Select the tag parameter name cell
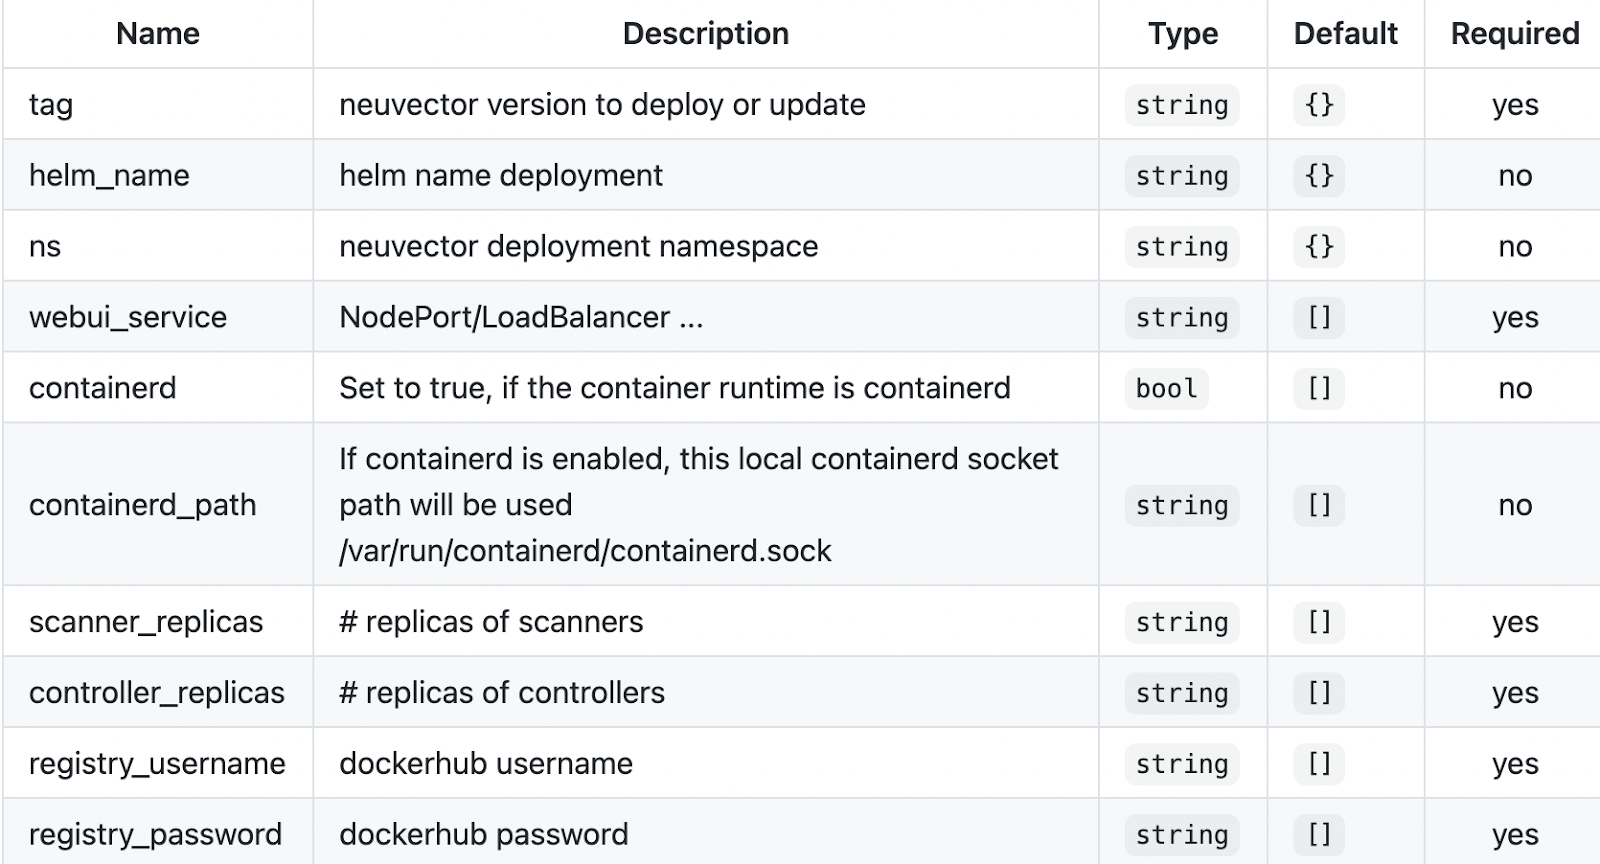Viewport: 1600px width, 864px height. [x=51, y=105]
